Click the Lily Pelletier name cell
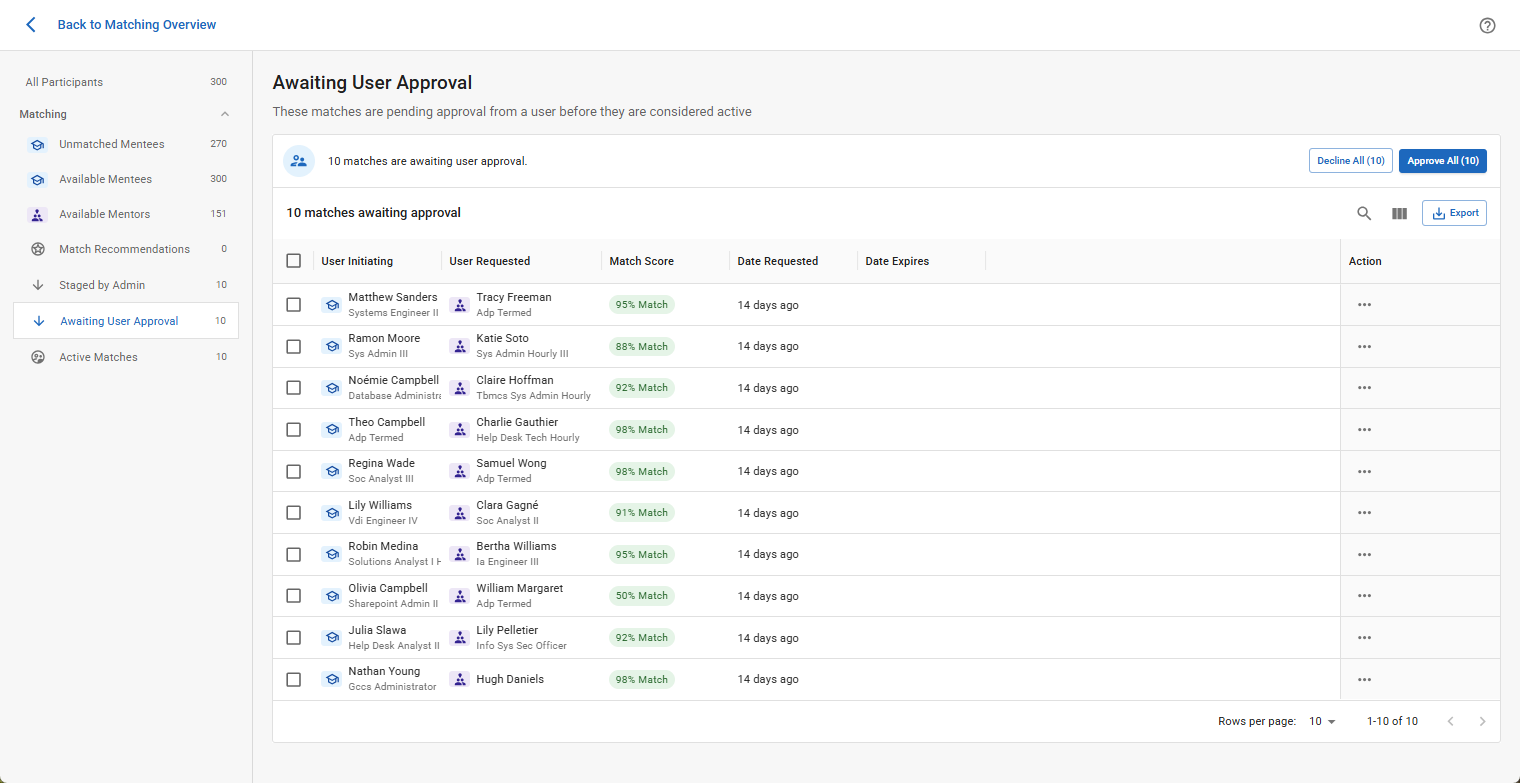Viewport: 1520px width, 783px height. [x=507, y=630]
